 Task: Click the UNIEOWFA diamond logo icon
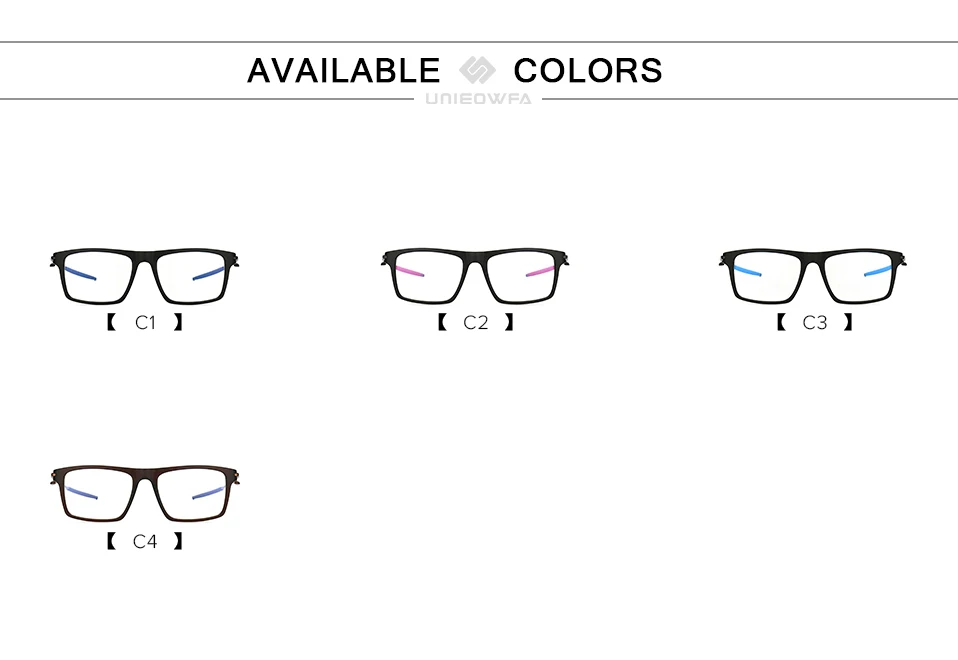477,70
